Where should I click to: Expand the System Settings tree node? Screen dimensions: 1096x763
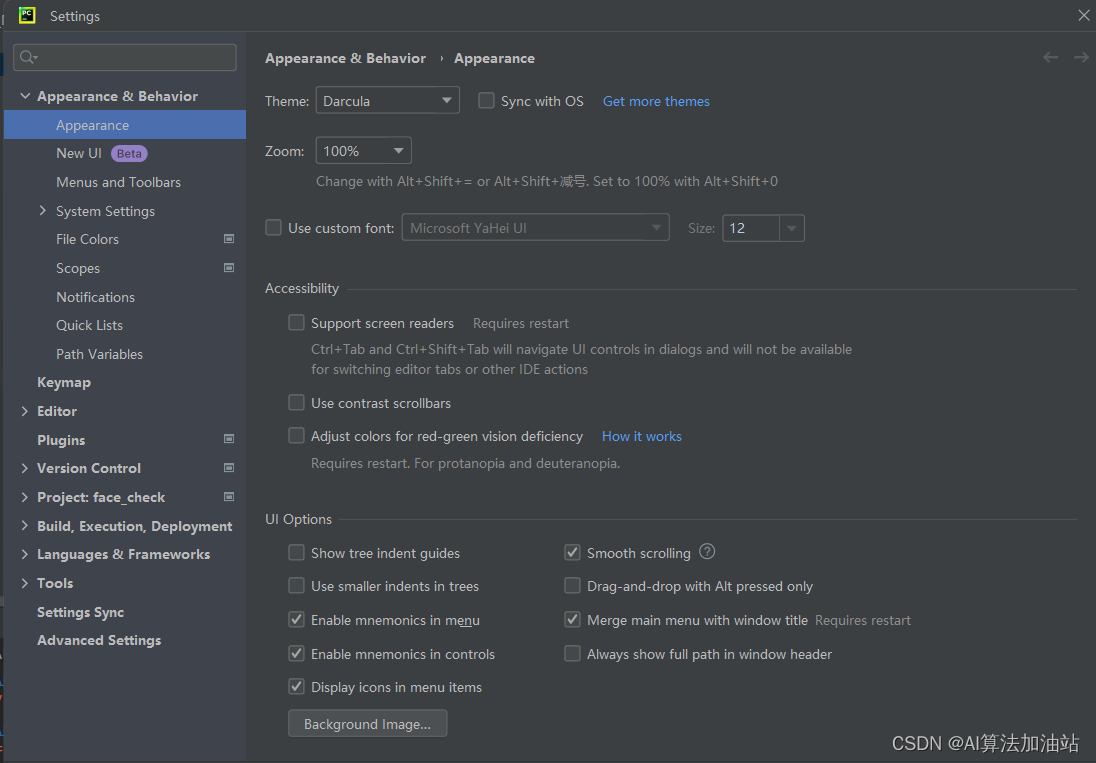tap(43, 210)
